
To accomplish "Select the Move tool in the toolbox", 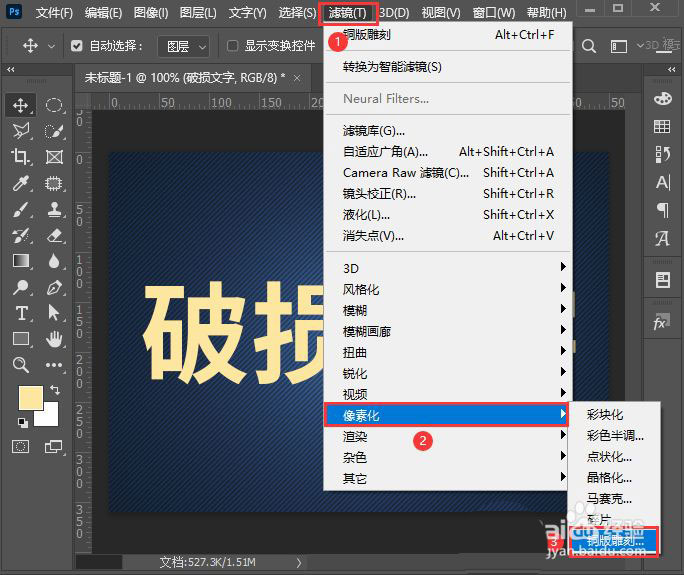I will tap(21, 106).
